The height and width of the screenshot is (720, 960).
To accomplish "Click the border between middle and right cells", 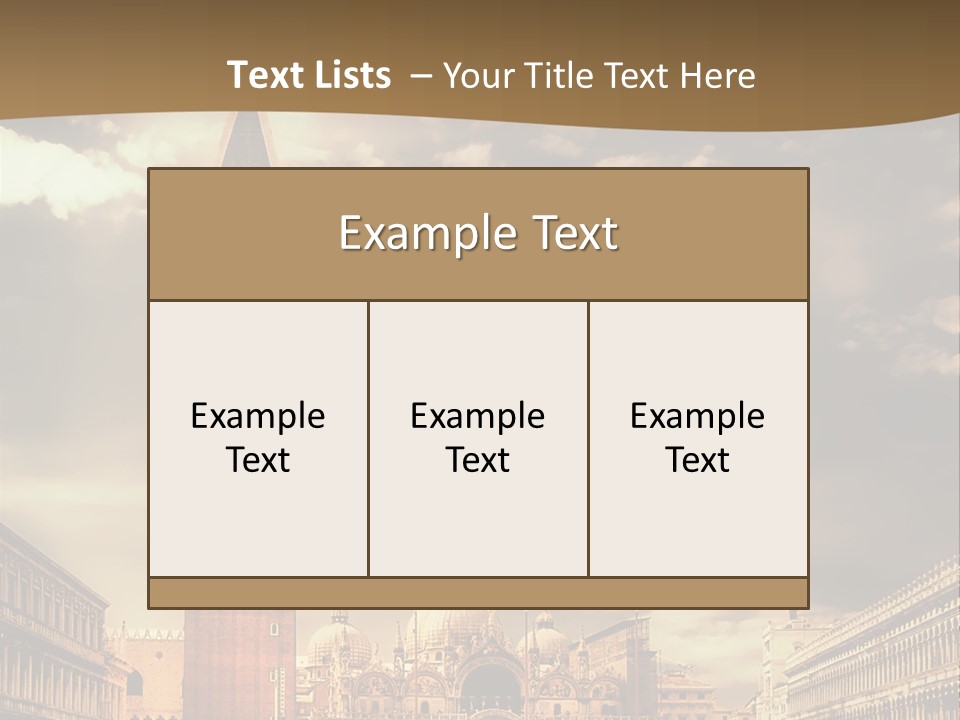I will pyautogui.click(x=589, y=438).
